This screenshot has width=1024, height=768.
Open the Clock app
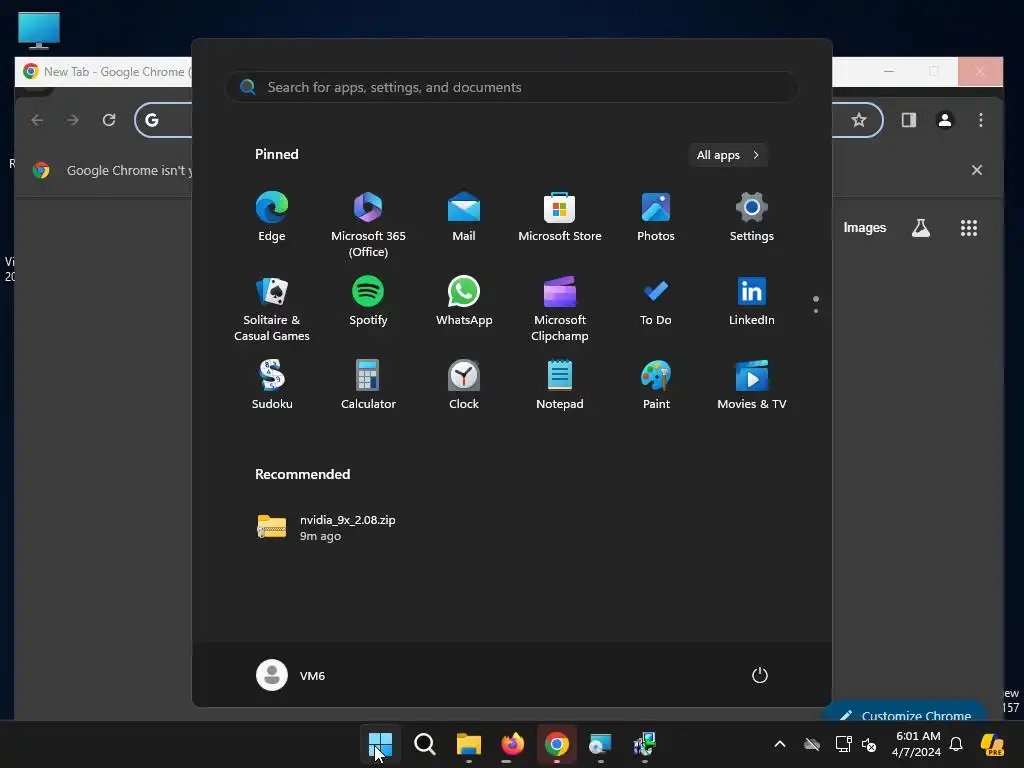click(464, 385)
